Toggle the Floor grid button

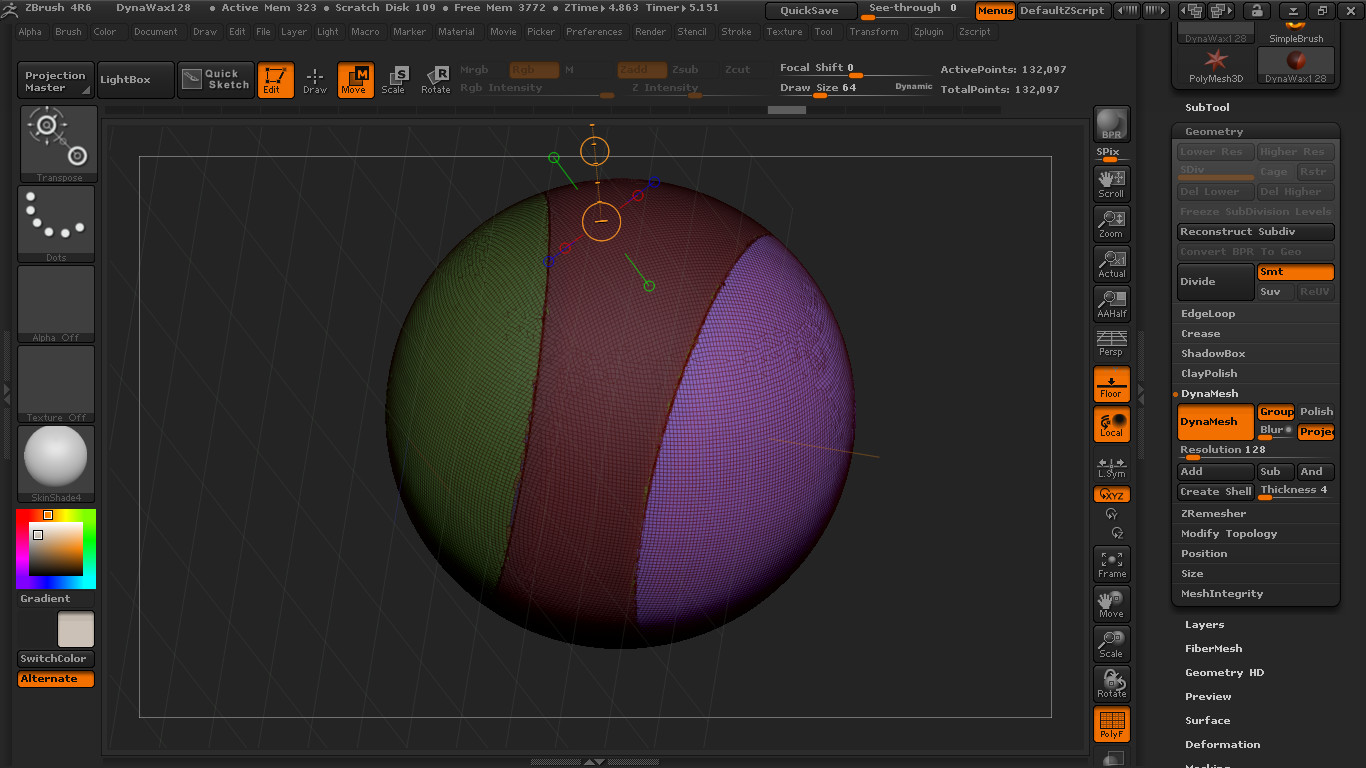point(1111,384)
